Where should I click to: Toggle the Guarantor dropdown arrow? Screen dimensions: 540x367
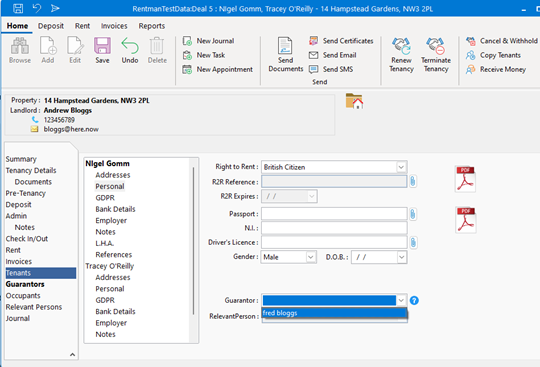pyautogui.click(x=401, y=300)
